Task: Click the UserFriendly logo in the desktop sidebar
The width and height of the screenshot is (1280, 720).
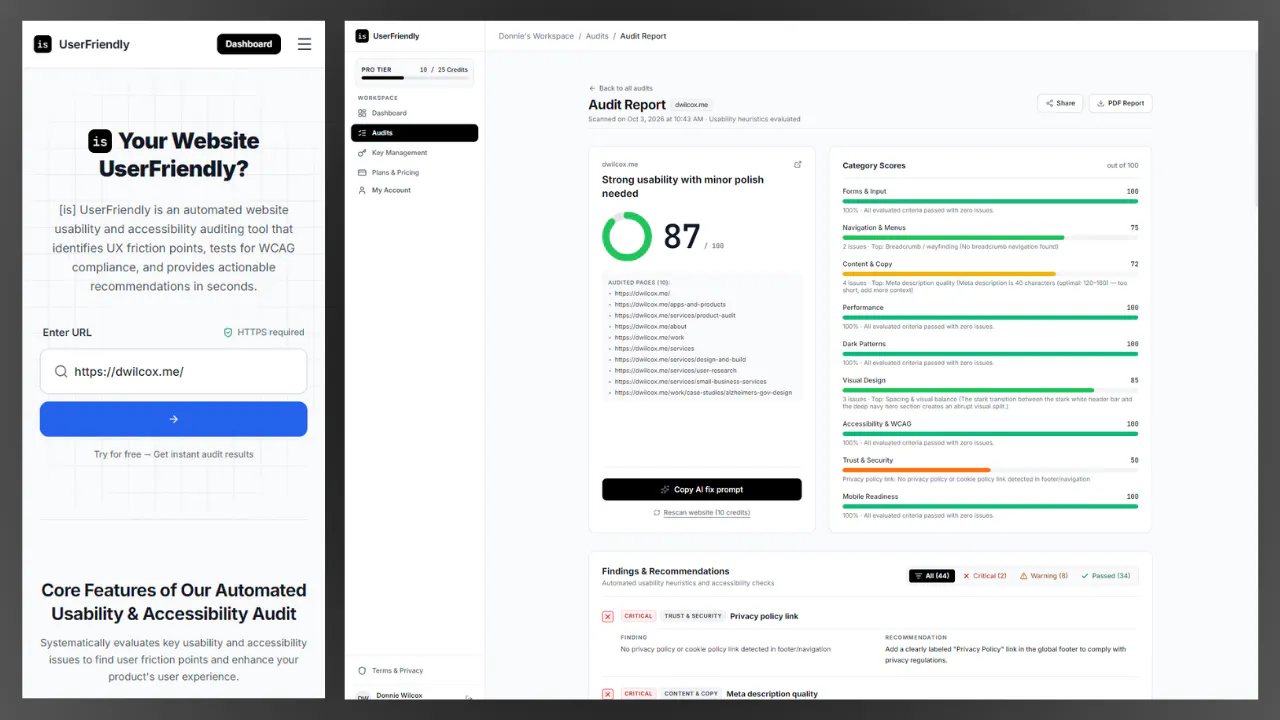Action: pyautogui.click(x=388, y=36)
